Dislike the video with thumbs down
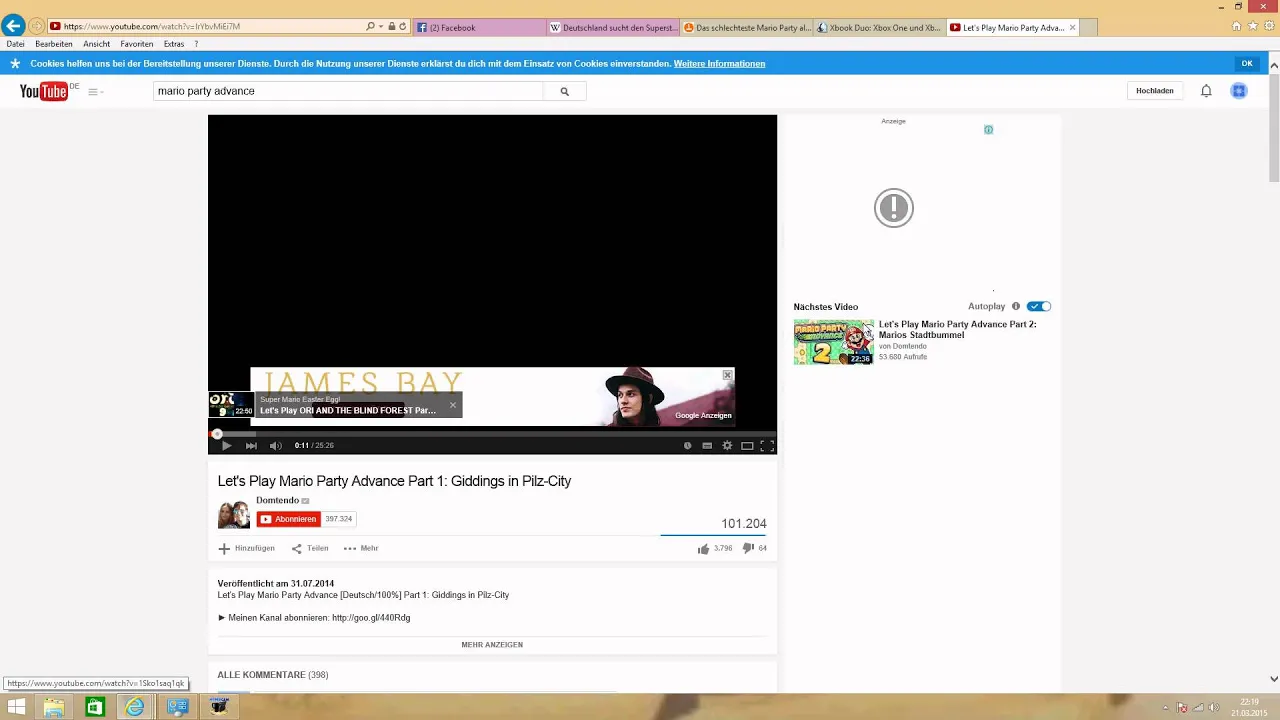The height and width of the screenshot is (720, 1280). tap(748, 549)
